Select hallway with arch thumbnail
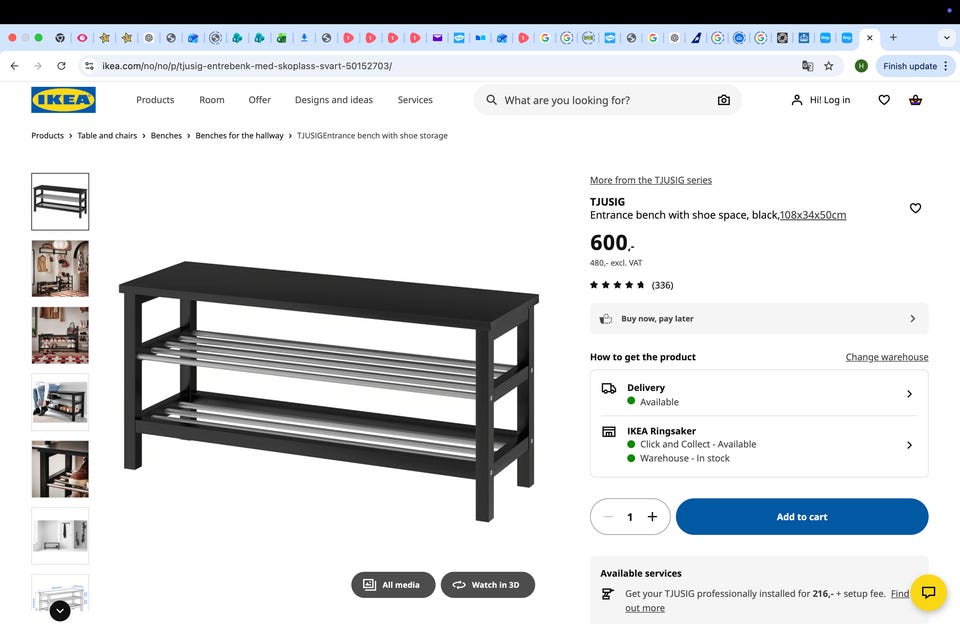The image size is (960, 624). coord(60,268)
